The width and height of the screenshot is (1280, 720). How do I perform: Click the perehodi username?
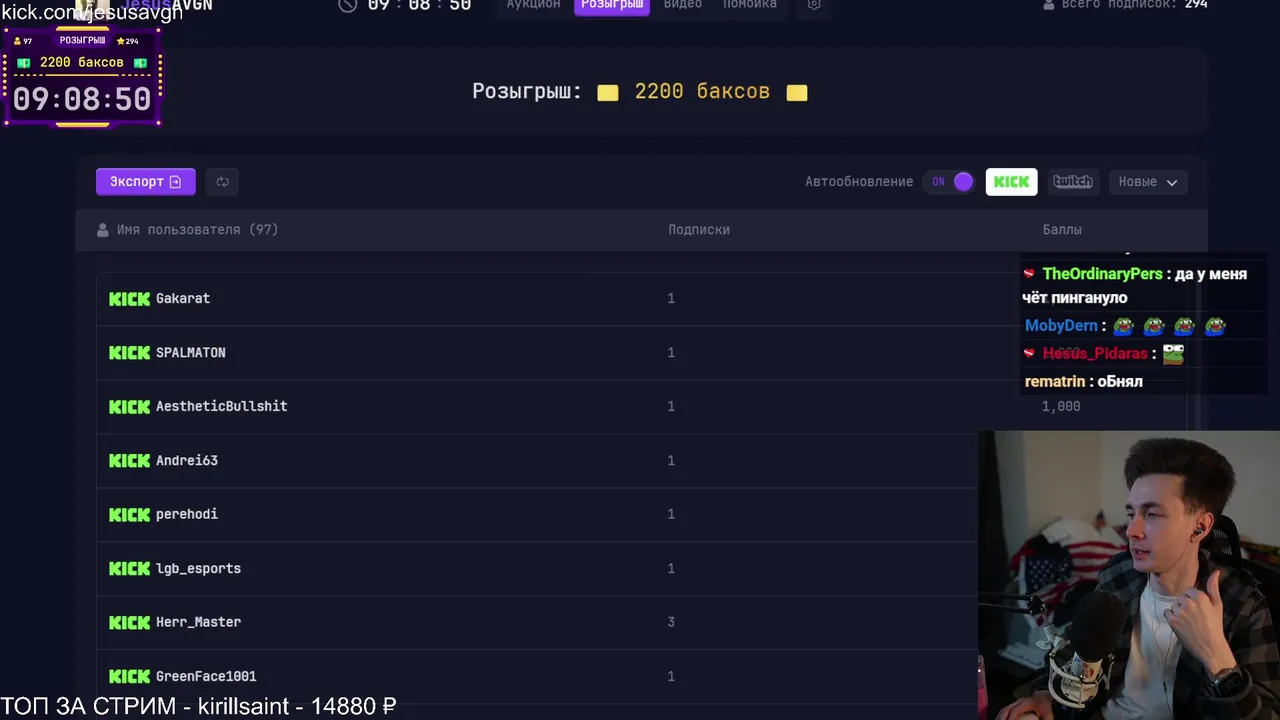point(187,515)
